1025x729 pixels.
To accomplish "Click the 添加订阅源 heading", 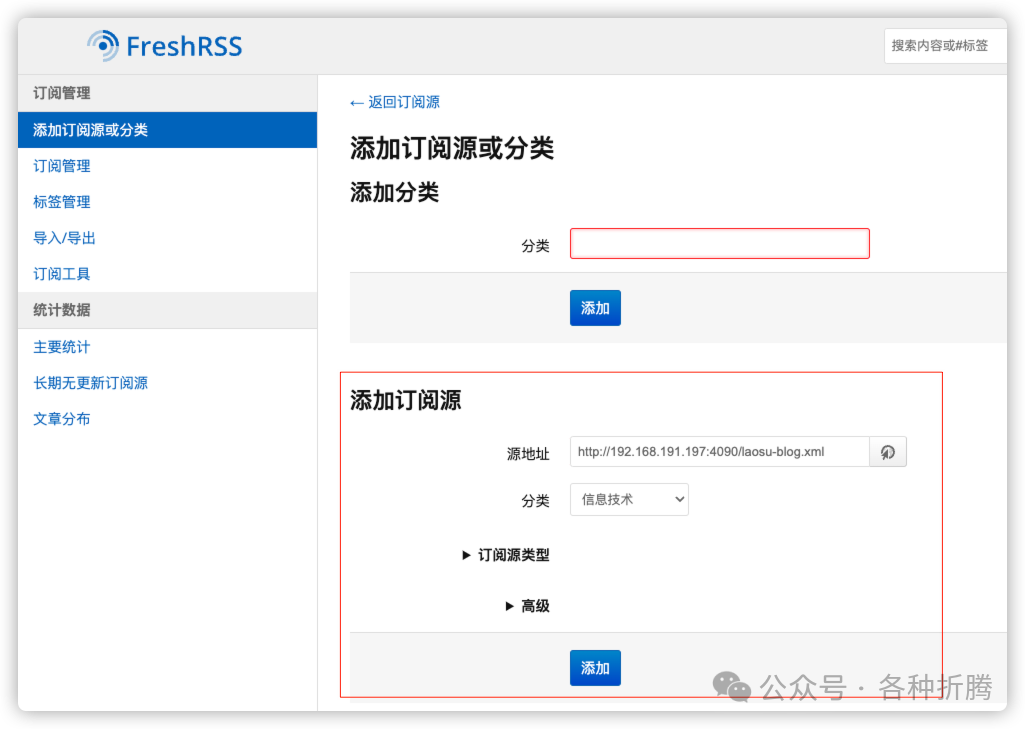I will click(406, 400).
